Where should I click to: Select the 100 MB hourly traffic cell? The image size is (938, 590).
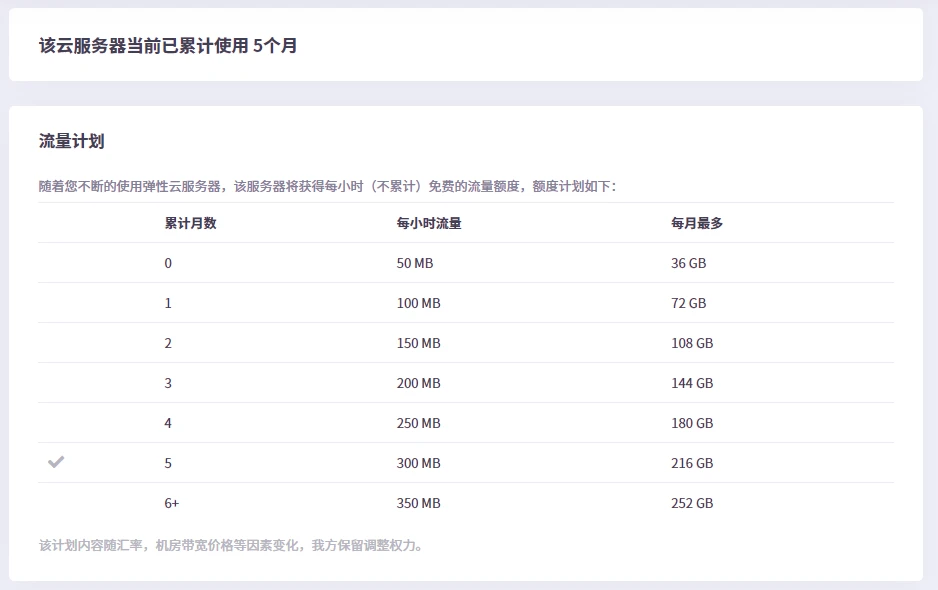tap(418, 303)
